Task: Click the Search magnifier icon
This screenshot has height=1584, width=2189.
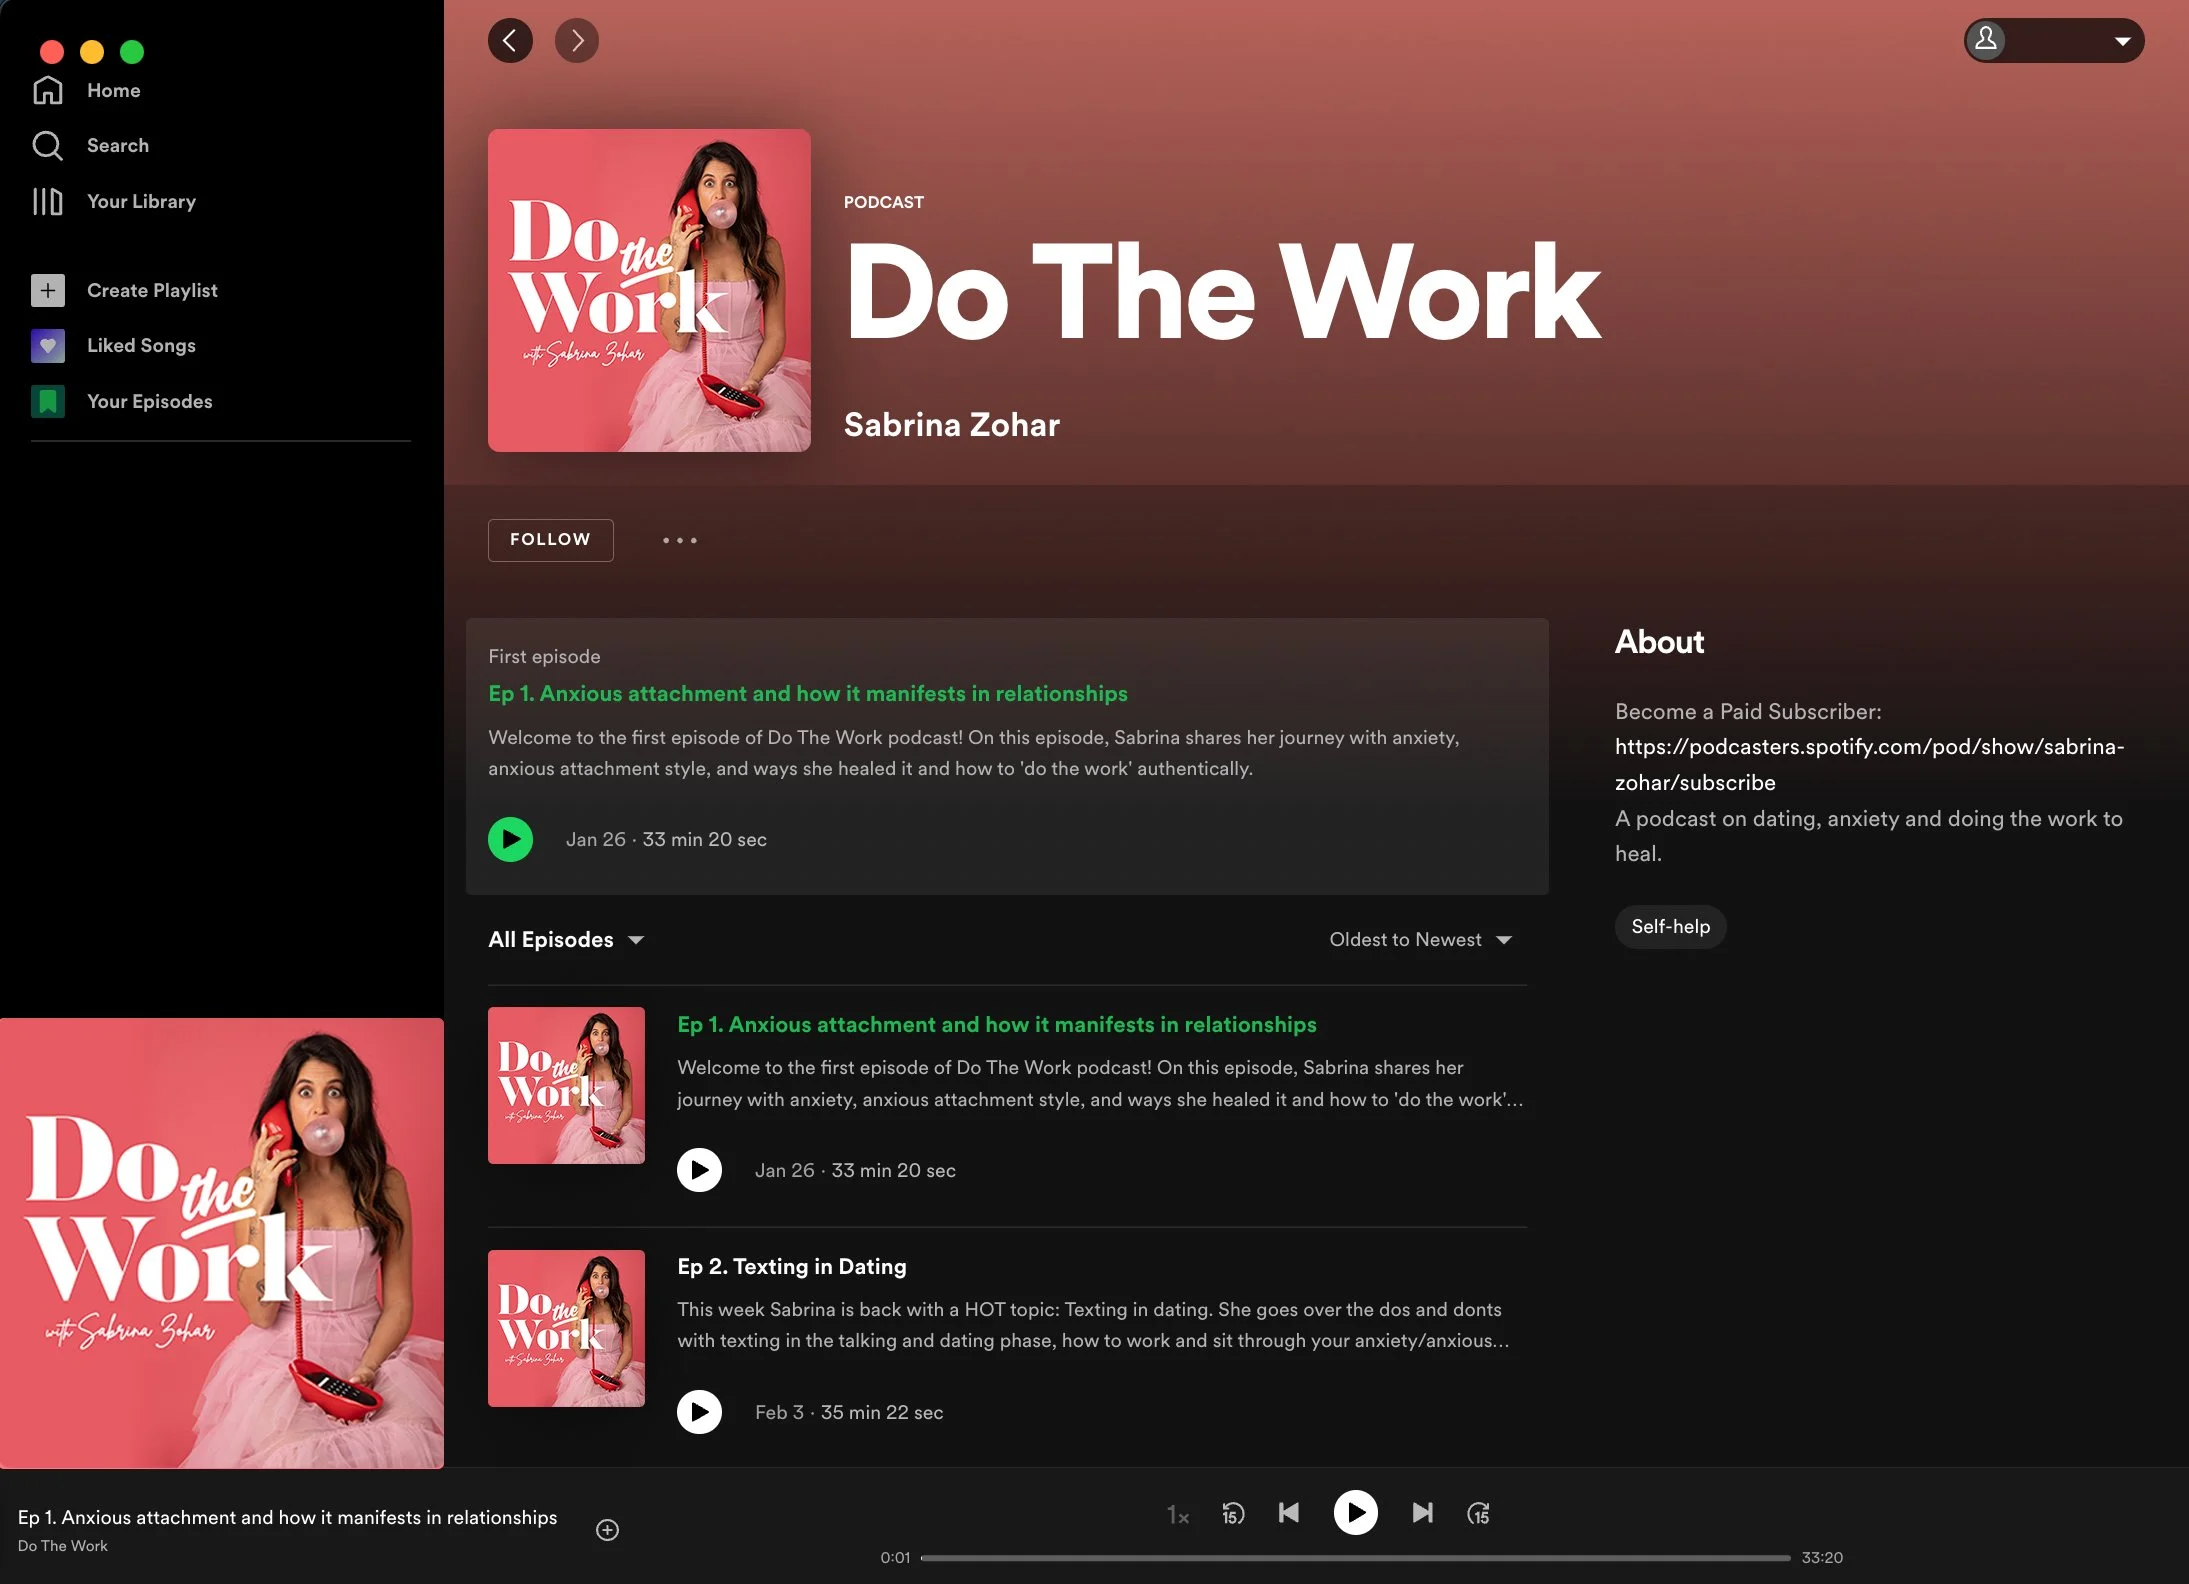Action: point(47,146)
